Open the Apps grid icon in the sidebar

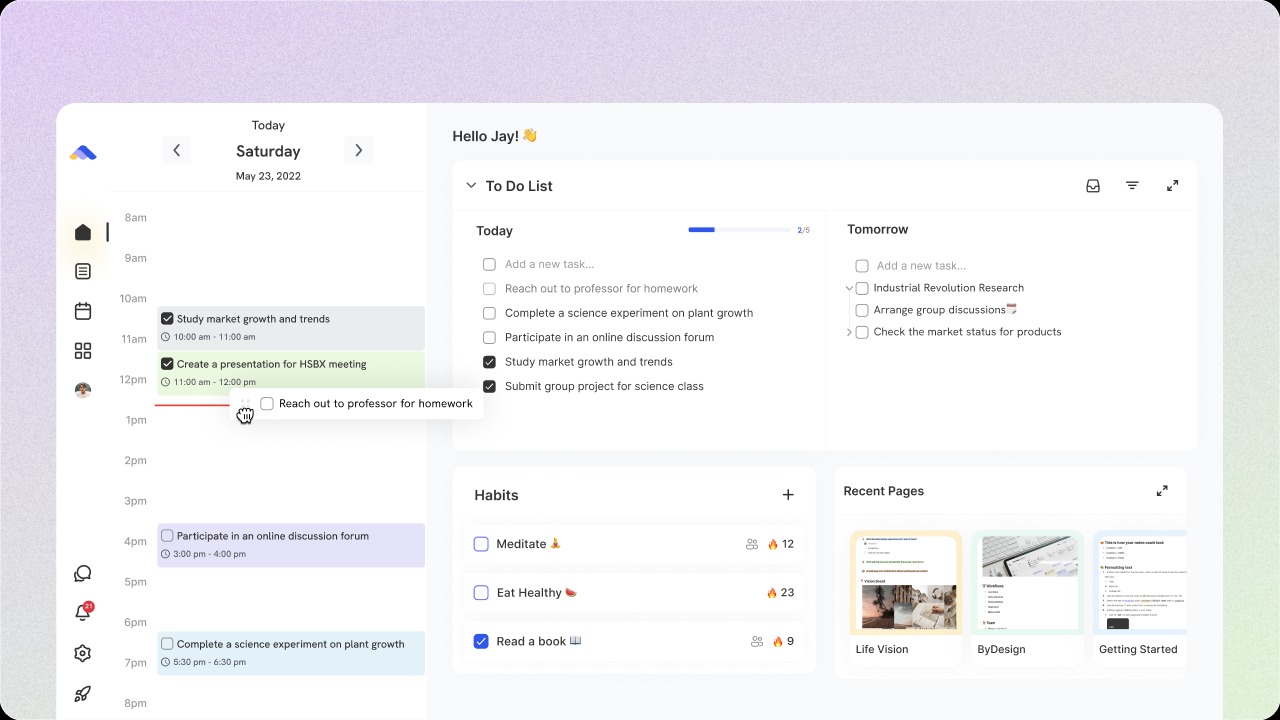click(83, 351)
